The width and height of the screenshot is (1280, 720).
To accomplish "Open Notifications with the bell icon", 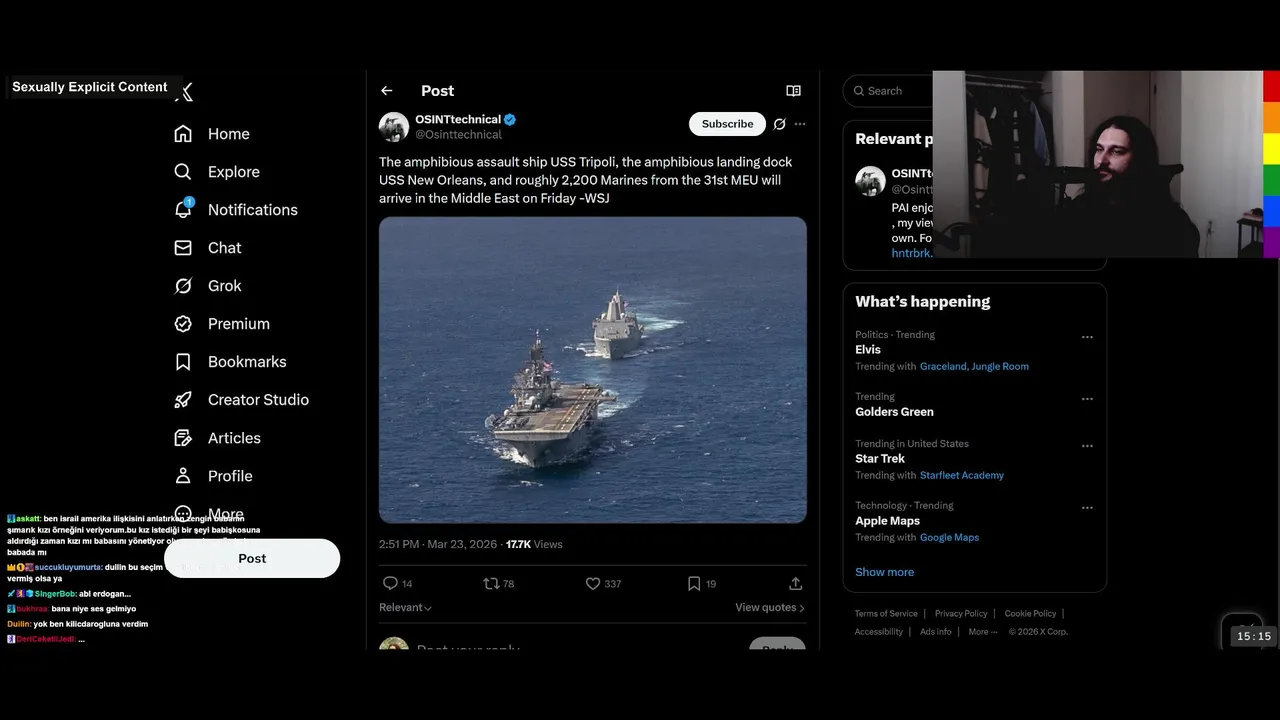I will click(183, 209).
